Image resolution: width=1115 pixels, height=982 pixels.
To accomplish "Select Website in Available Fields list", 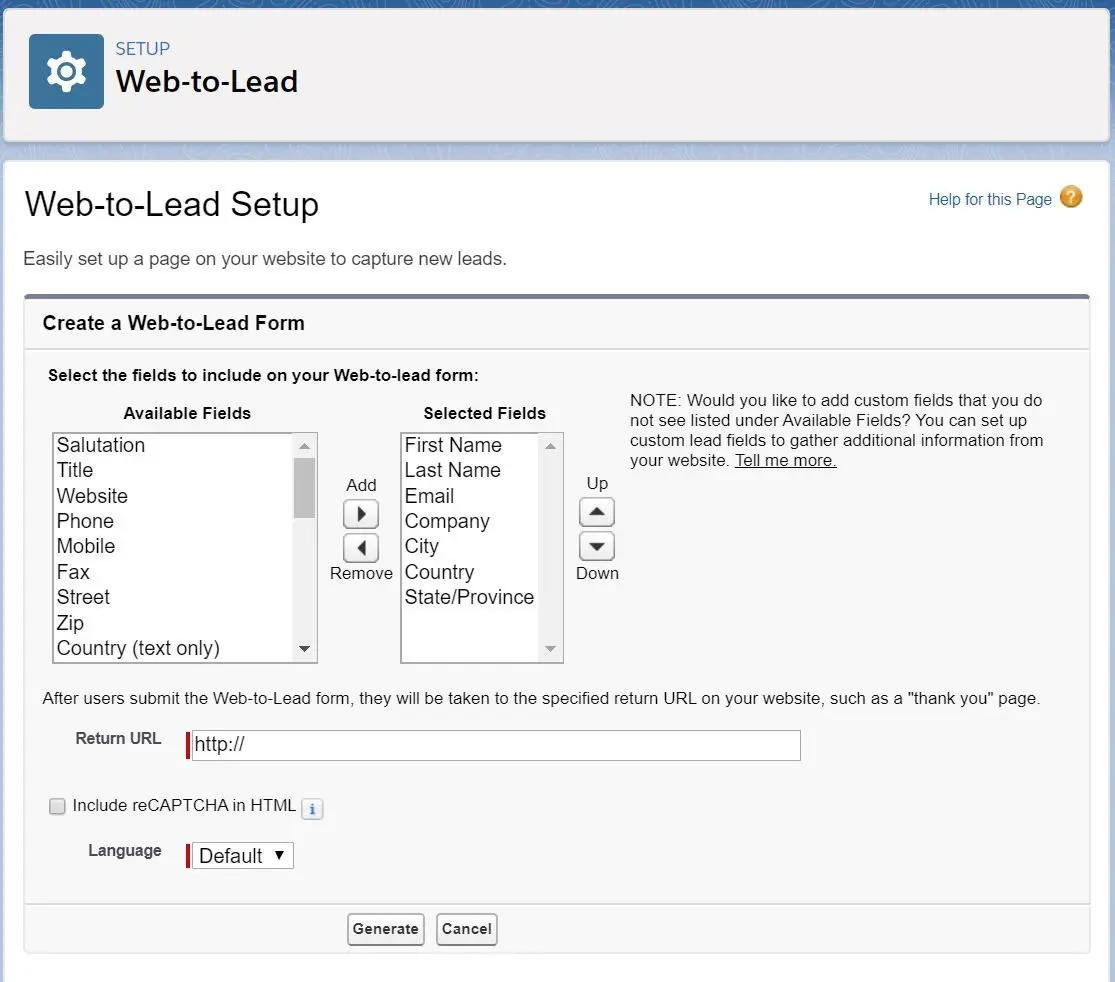I will click(92, 496).
